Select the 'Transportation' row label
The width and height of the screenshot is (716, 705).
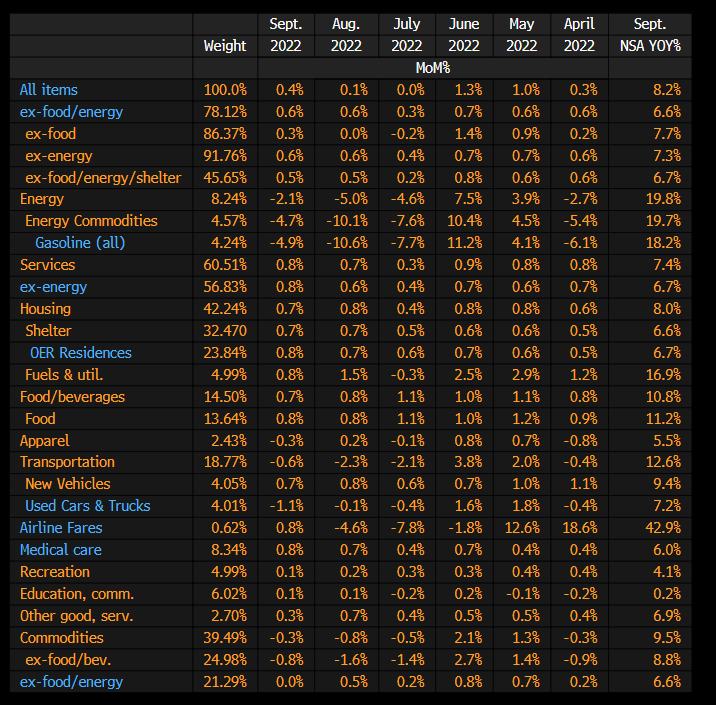[67, 462]
